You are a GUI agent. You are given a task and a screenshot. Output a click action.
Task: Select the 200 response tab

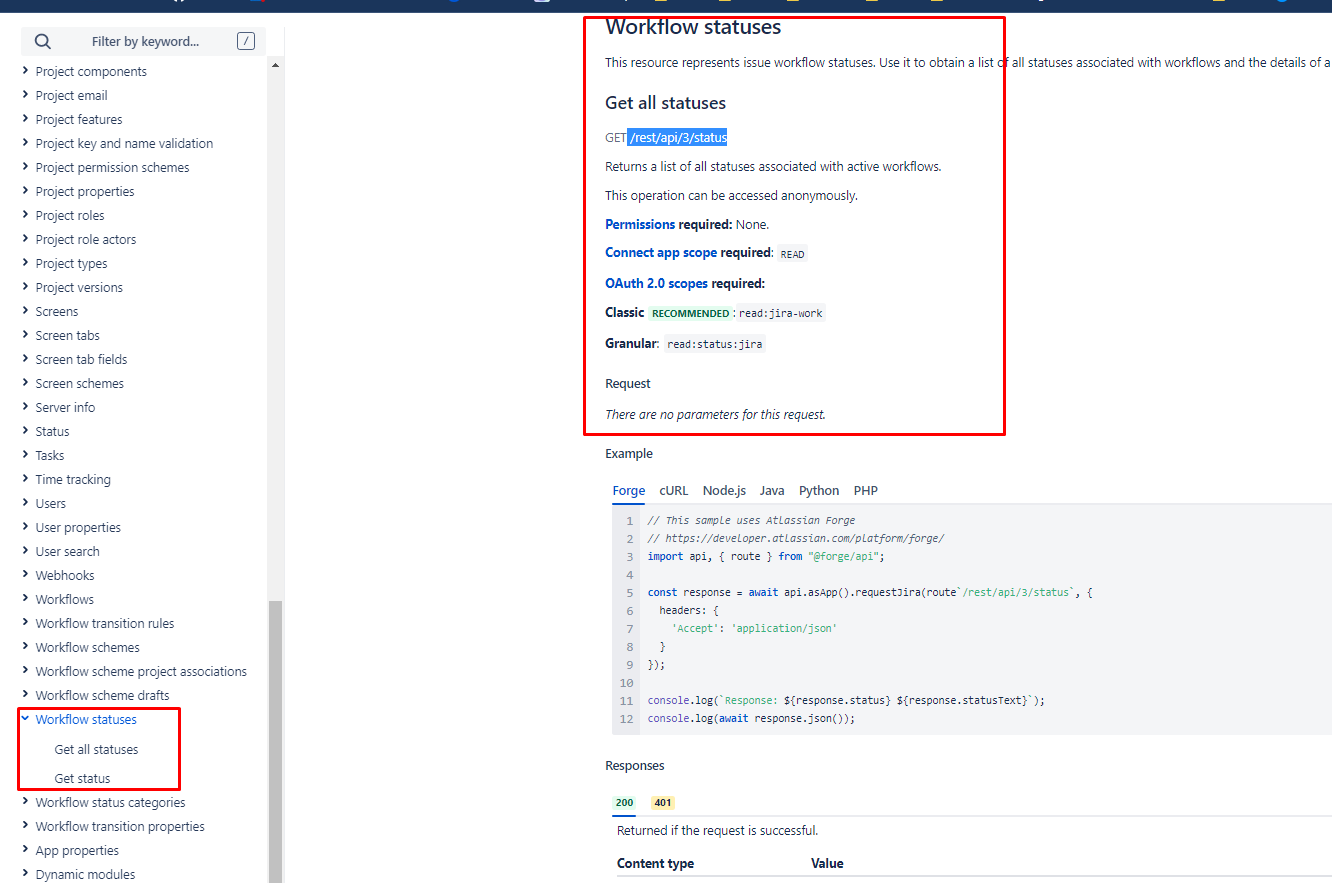pos(624,802)
